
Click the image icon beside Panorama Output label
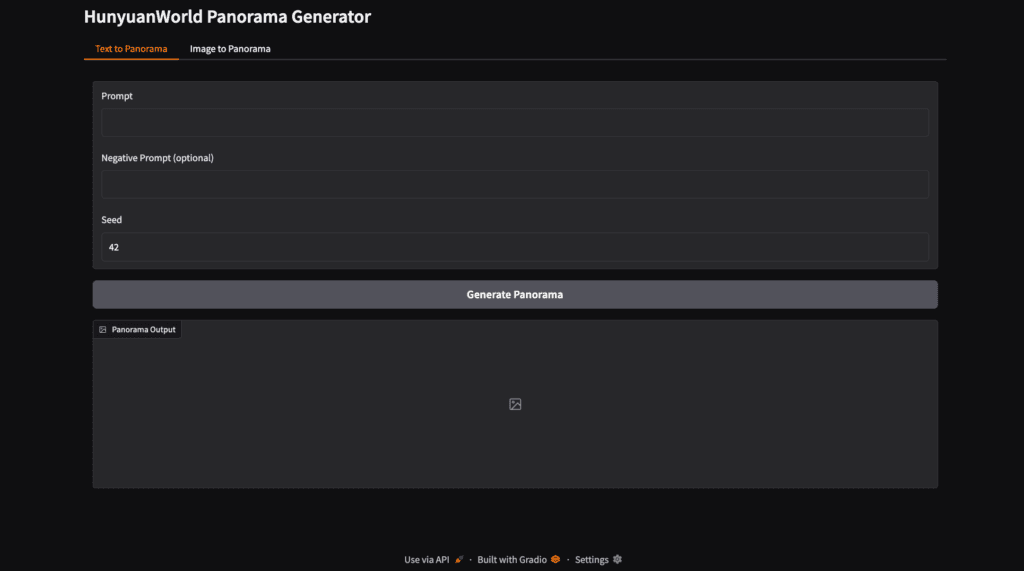[x=103, y=330]
